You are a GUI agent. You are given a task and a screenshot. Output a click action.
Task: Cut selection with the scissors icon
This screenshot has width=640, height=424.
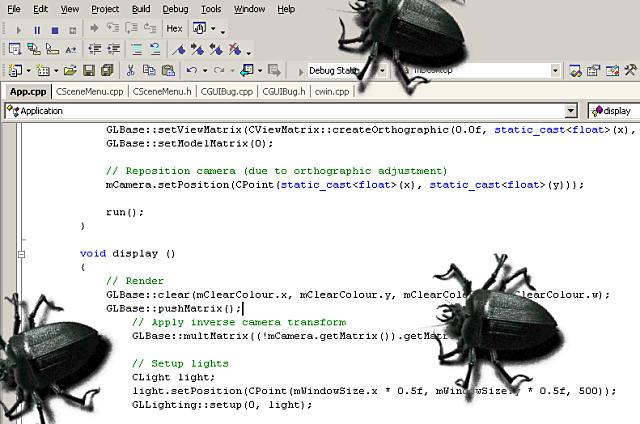(x=131, y=71)
